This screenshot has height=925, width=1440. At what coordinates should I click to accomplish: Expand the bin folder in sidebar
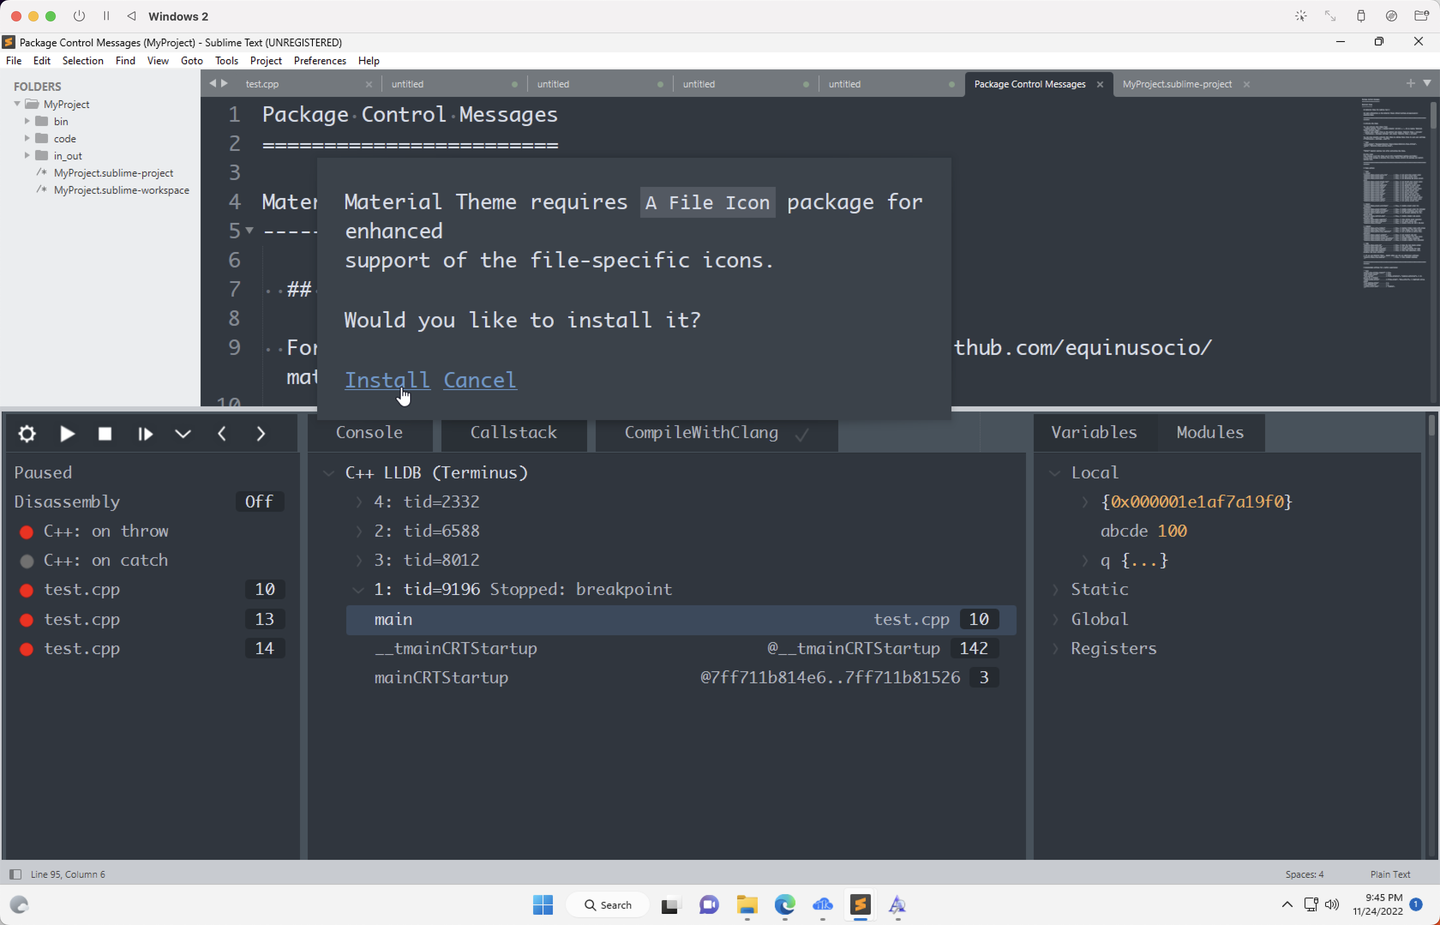[x=27, y=121]
